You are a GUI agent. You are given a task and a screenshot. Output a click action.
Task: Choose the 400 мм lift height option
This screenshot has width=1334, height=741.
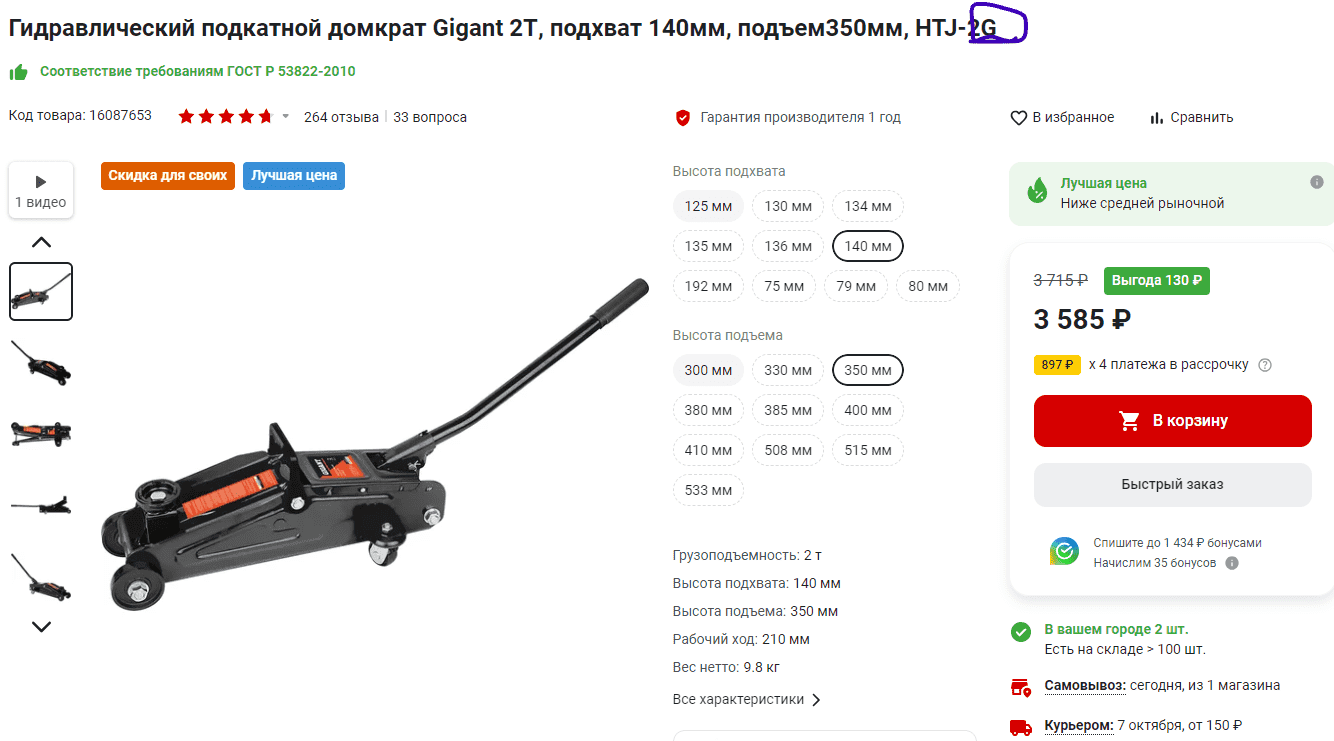[x=868, y=410]
